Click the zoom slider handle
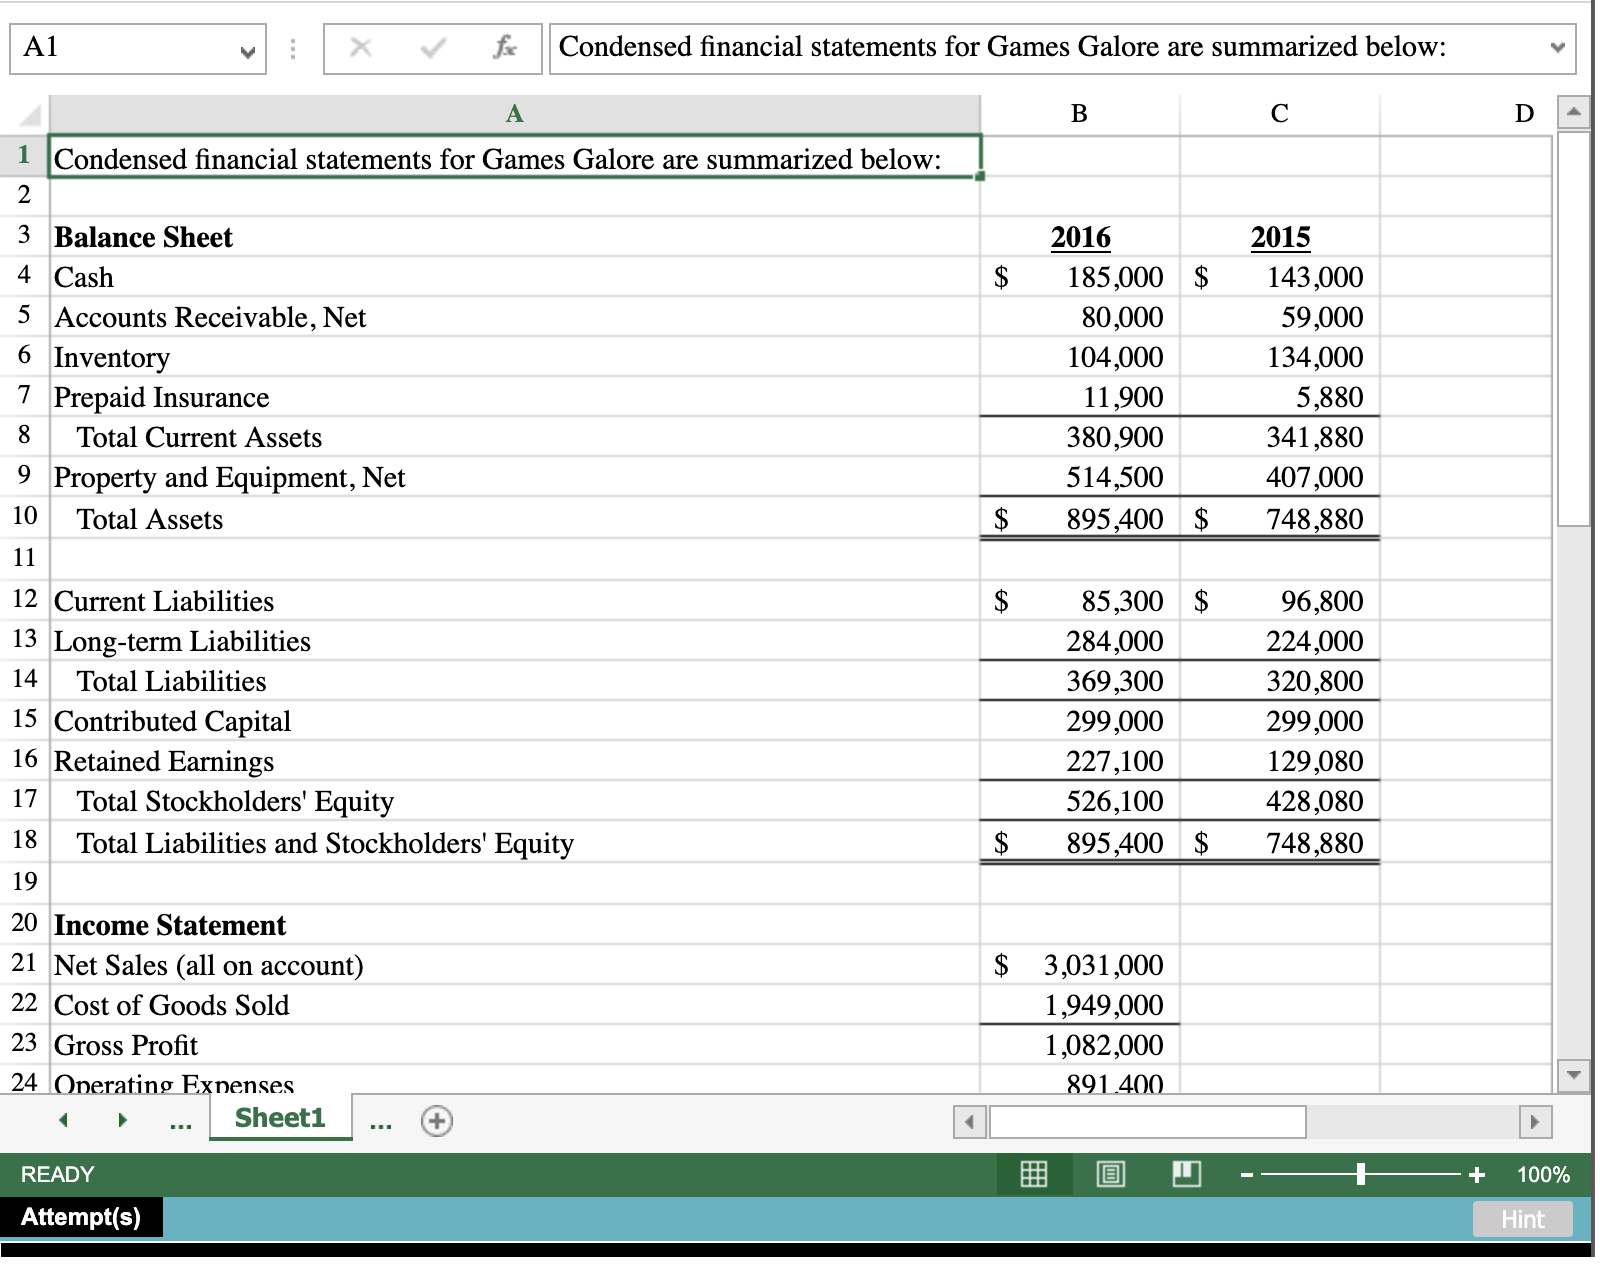The height and width of the screenshot is (1264, 1600). 1362,1175
